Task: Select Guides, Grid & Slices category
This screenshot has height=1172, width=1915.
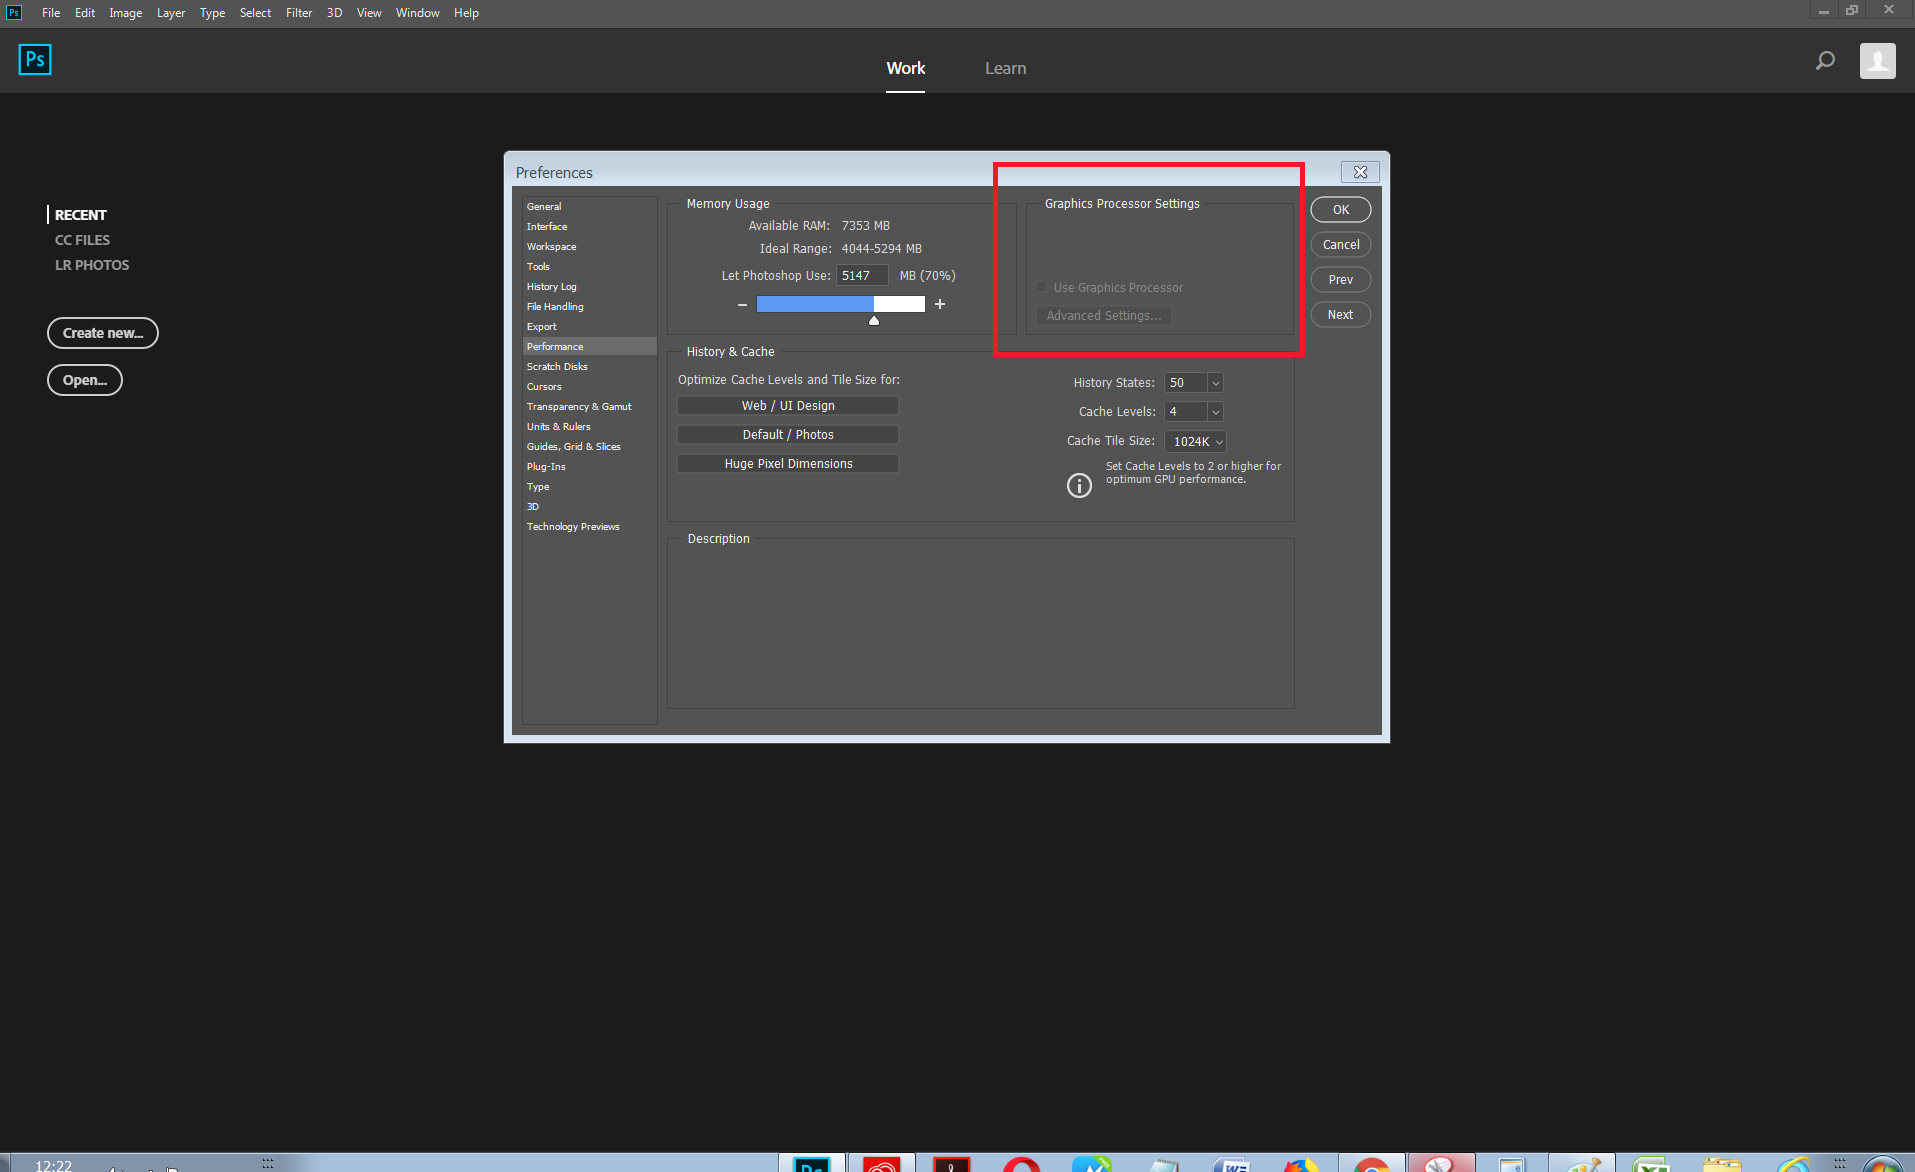Action: pyautogui.click(x=590, y=447)
